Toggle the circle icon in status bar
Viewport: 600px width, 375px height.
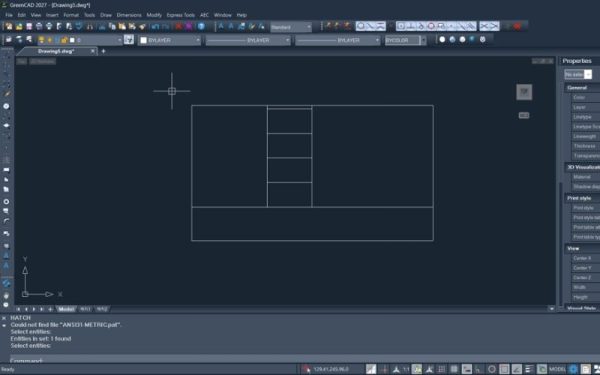492,369
